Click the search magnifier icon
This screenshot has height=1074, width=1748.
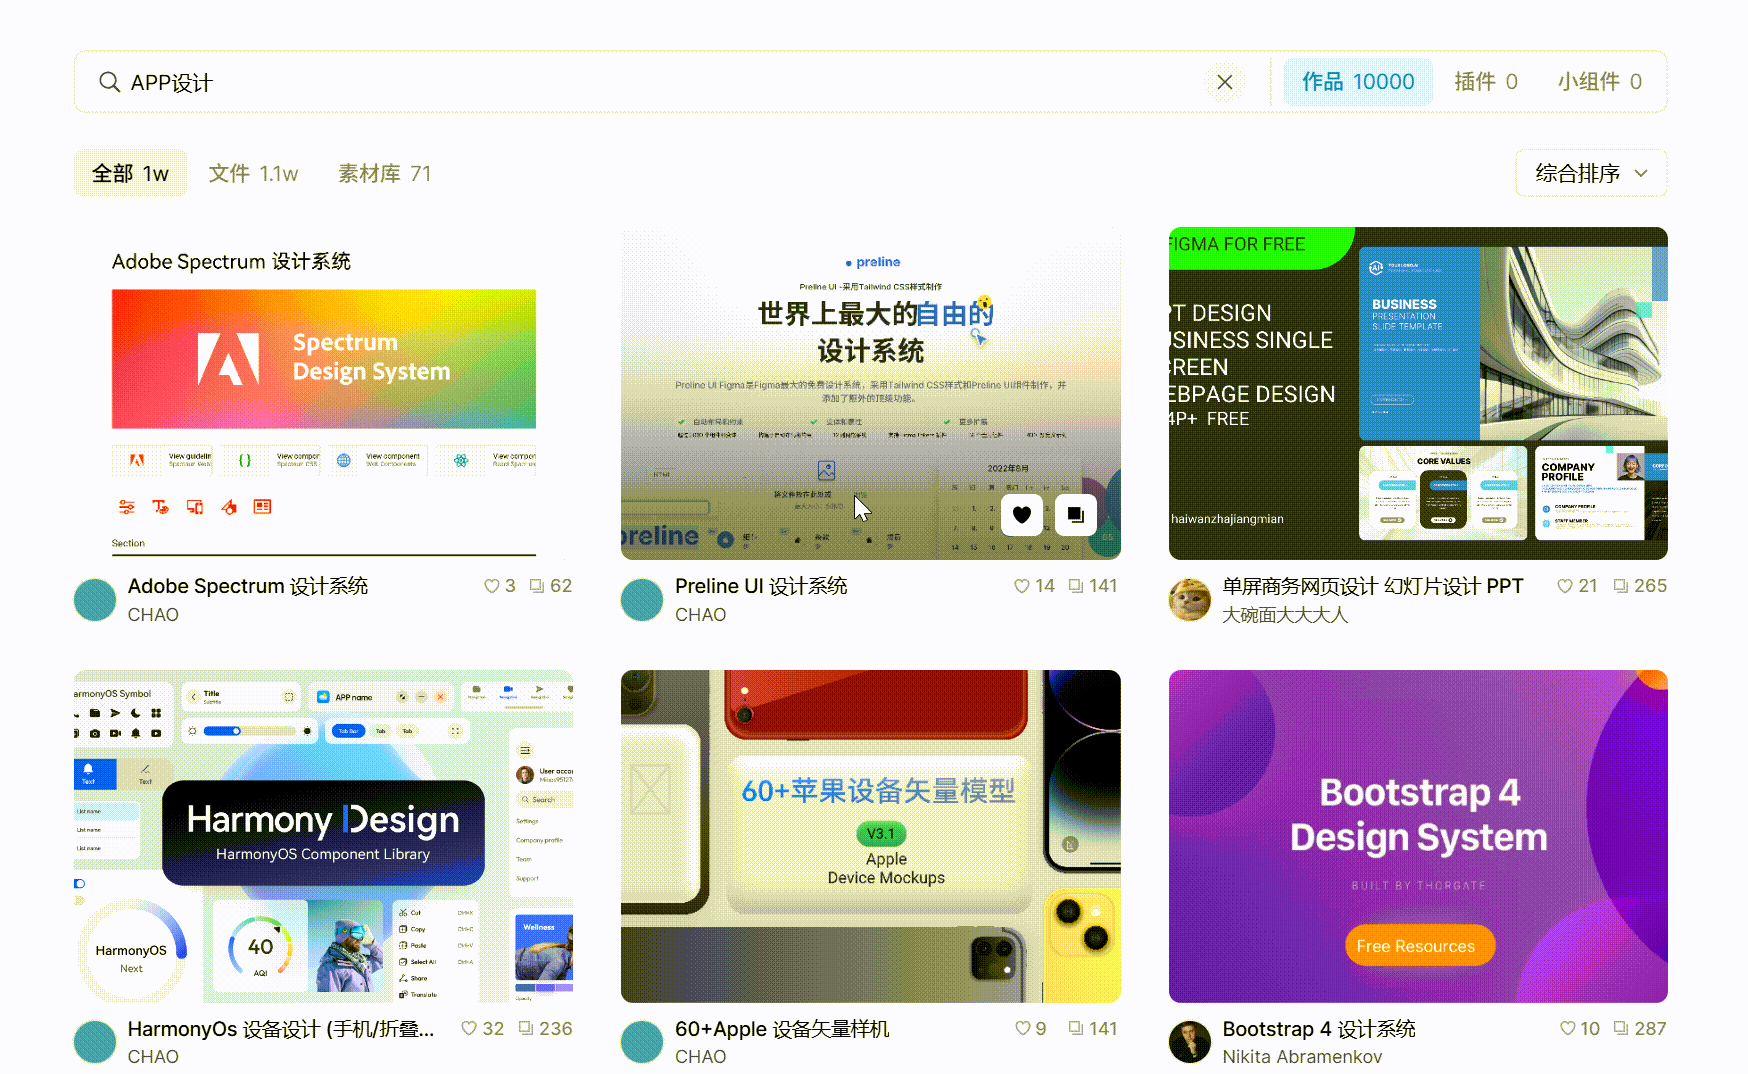(110, 82)
